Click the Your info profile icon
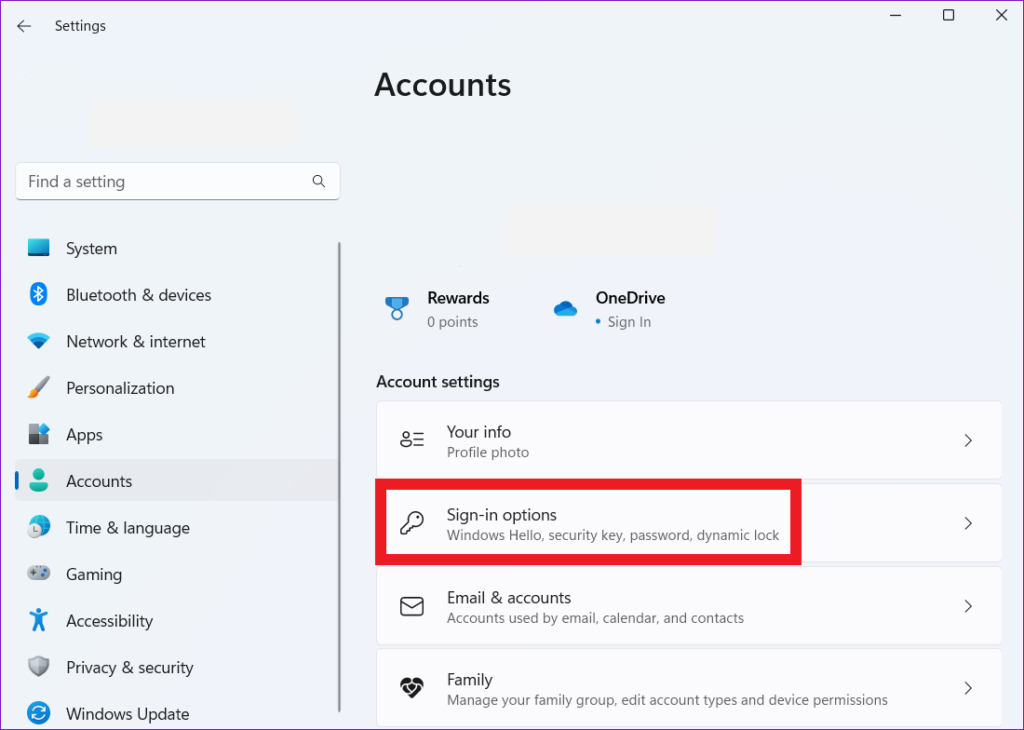The image size is (1024, 730). [412, 439]
